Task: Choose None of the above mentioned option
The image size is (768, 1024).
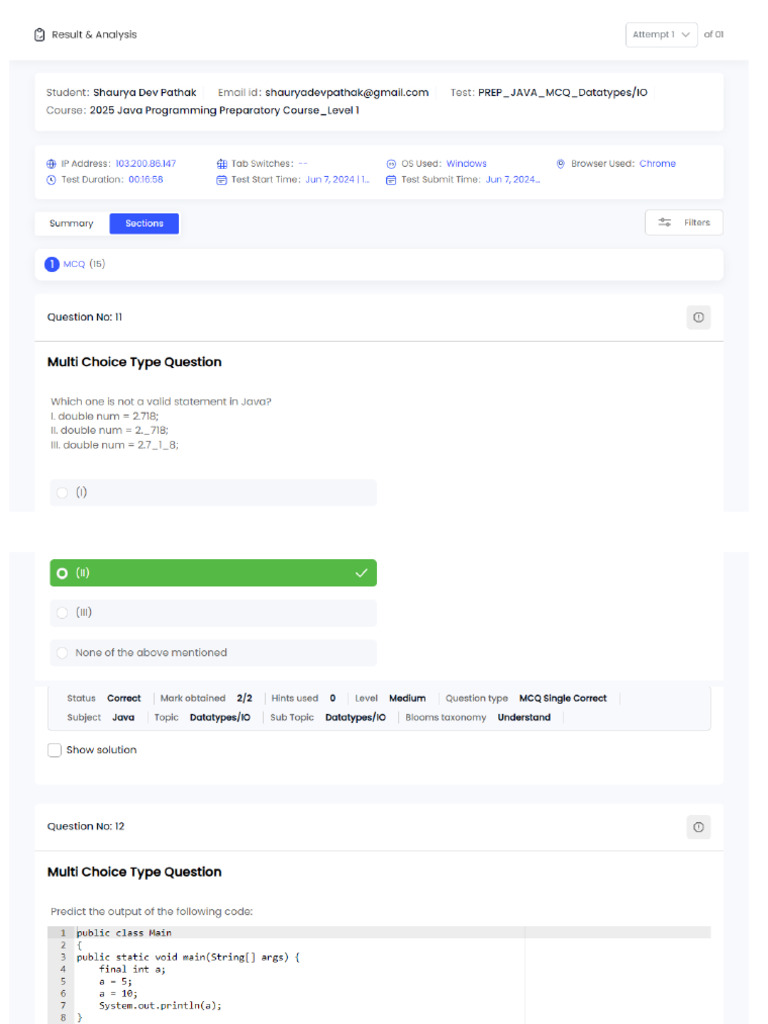Action: pos(63,653)
